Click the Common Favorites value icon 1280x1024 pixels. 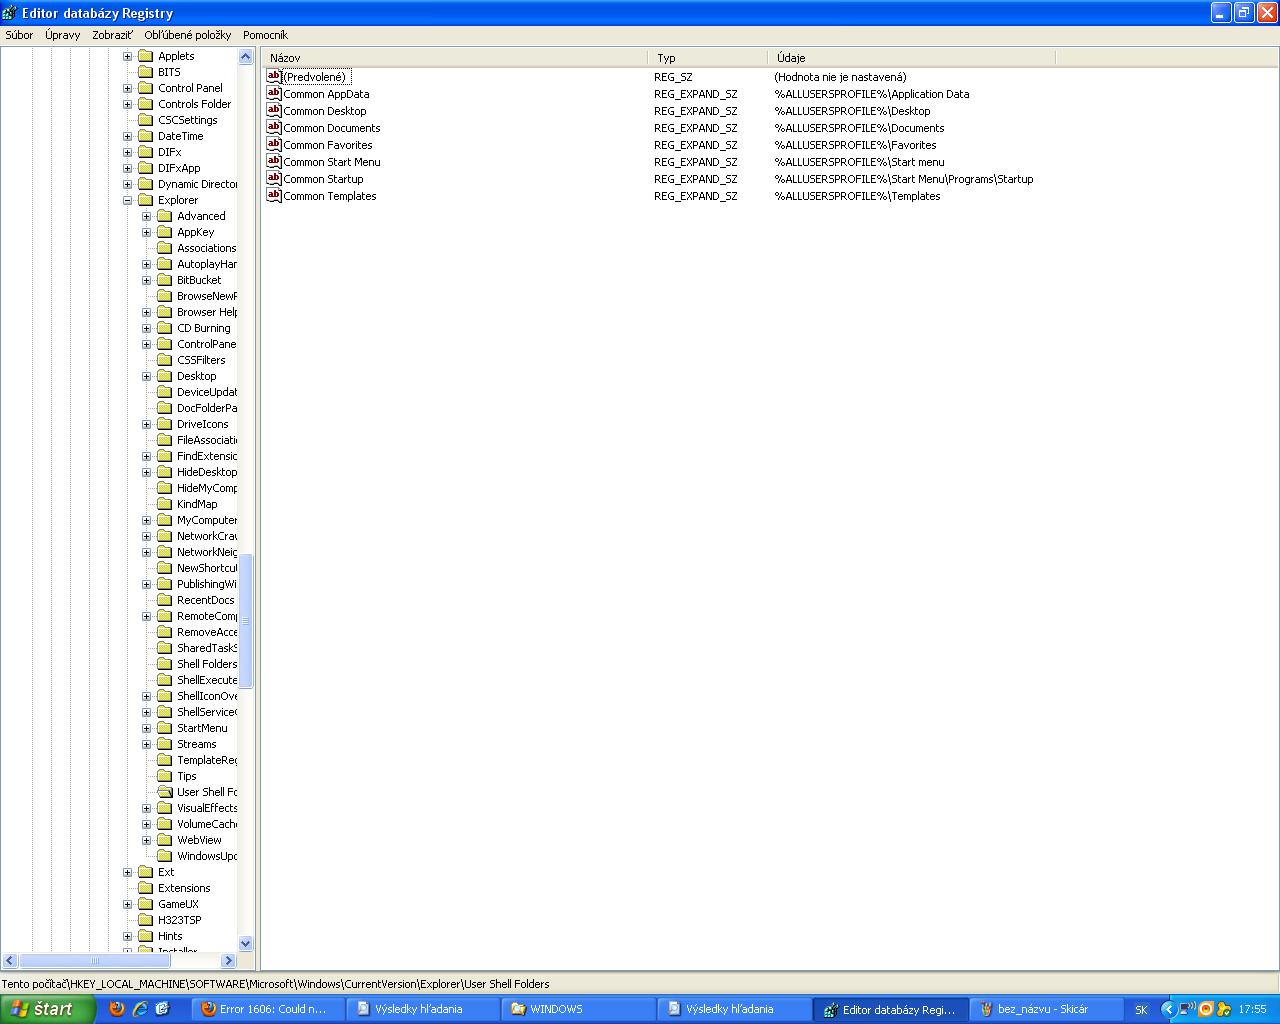coord(274,144)
